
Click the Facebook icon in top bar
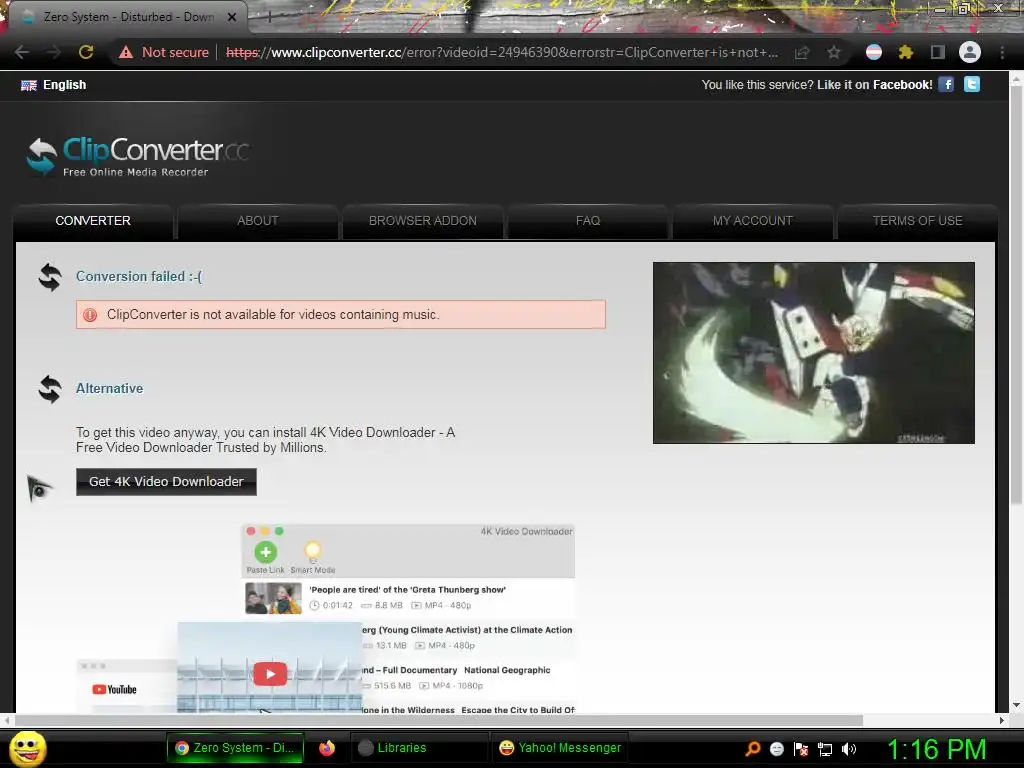click(x=946, y=84)
